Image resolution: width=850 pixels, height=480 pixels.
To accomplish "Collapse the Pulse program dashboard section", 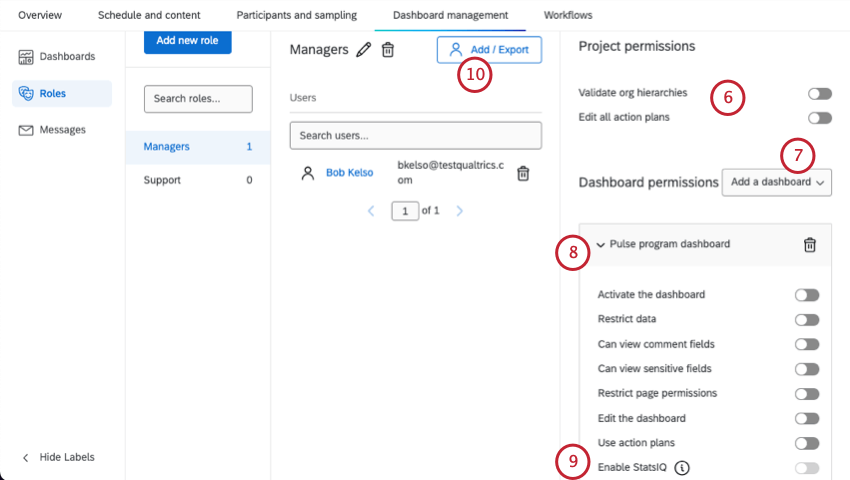I will [x=601, y=245].
